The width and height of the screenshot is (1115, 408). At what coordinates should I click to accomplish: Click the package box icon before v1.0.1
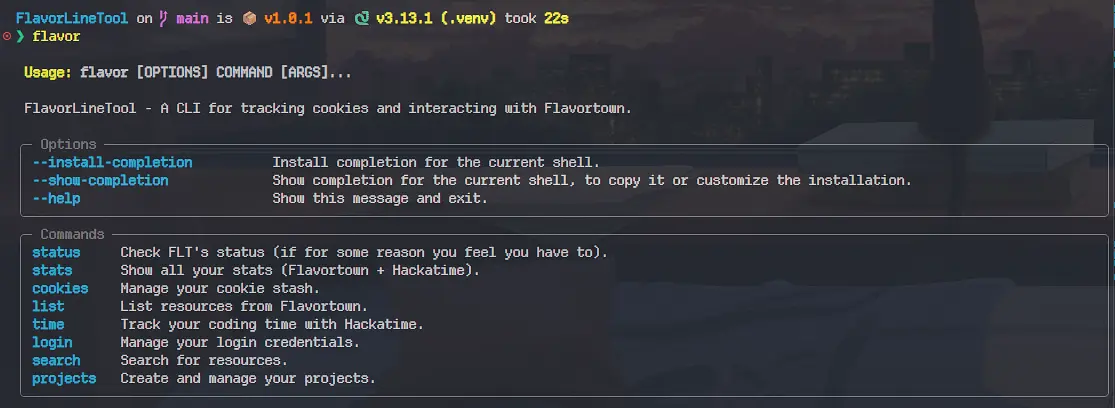coord(249,19)
